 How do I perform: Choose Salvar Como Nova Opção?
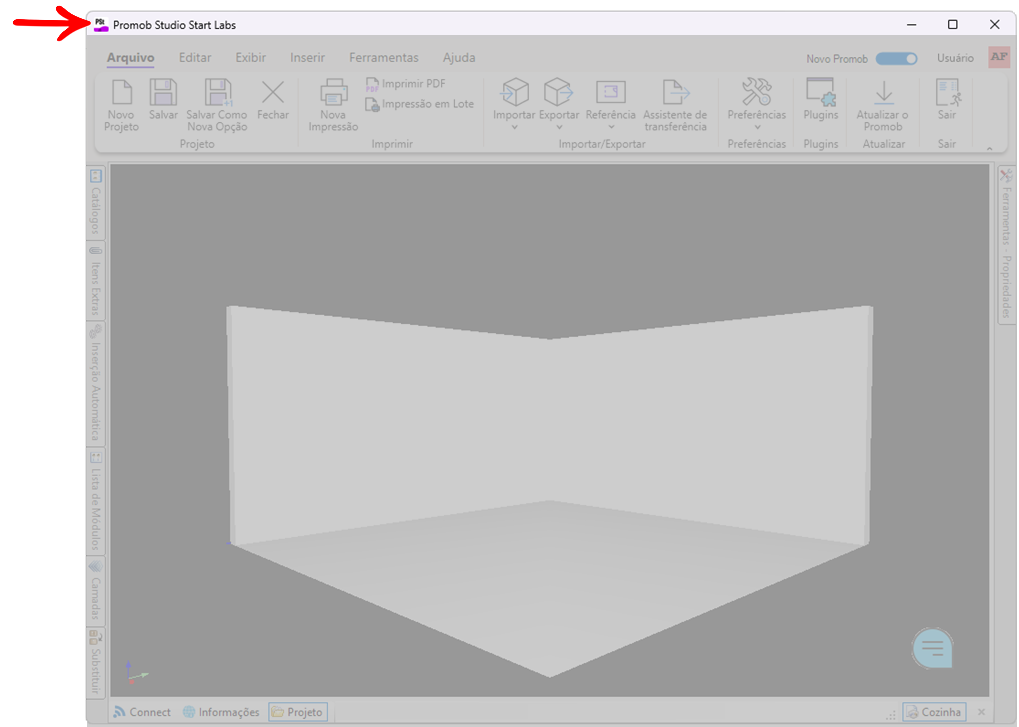[217, 105]
